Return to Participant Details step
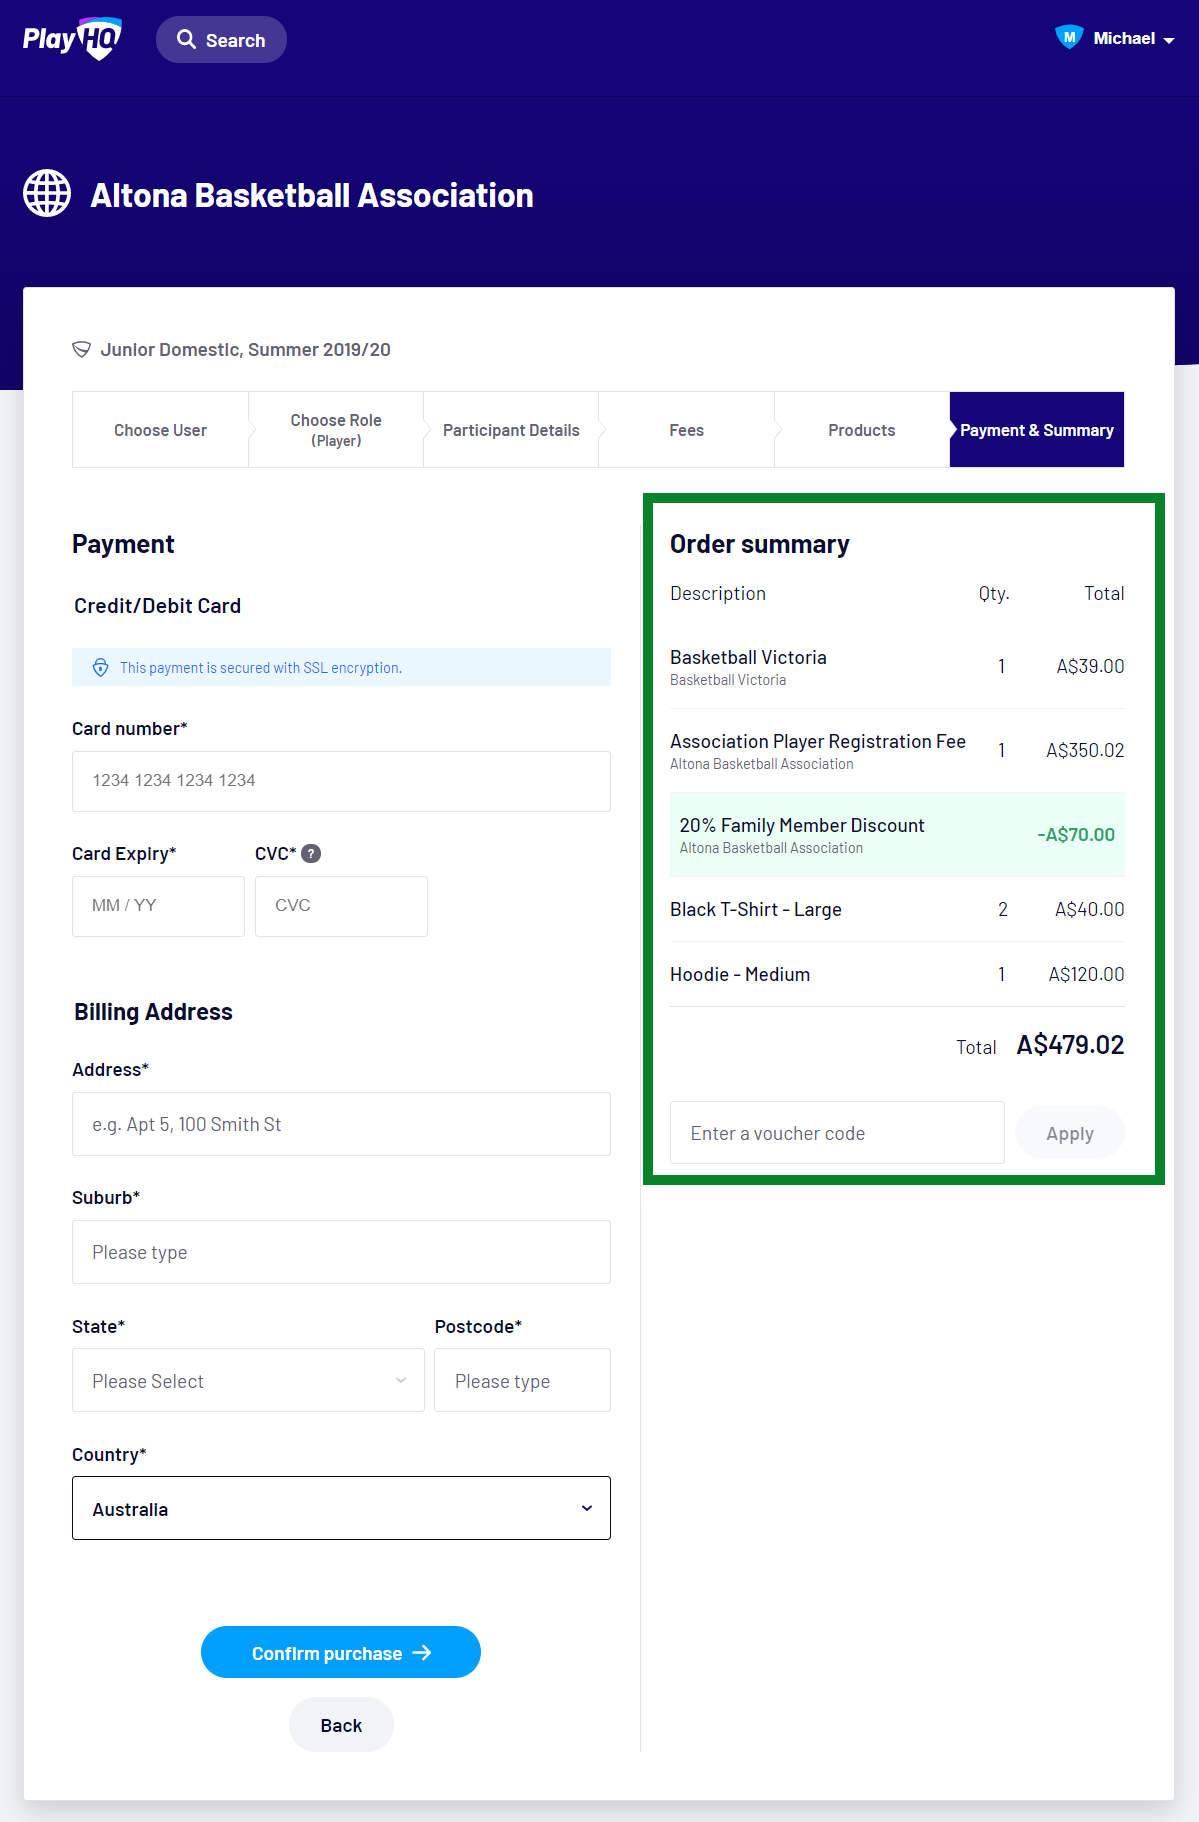Screen dimensions: 1199x1822 tap(511, 430)
